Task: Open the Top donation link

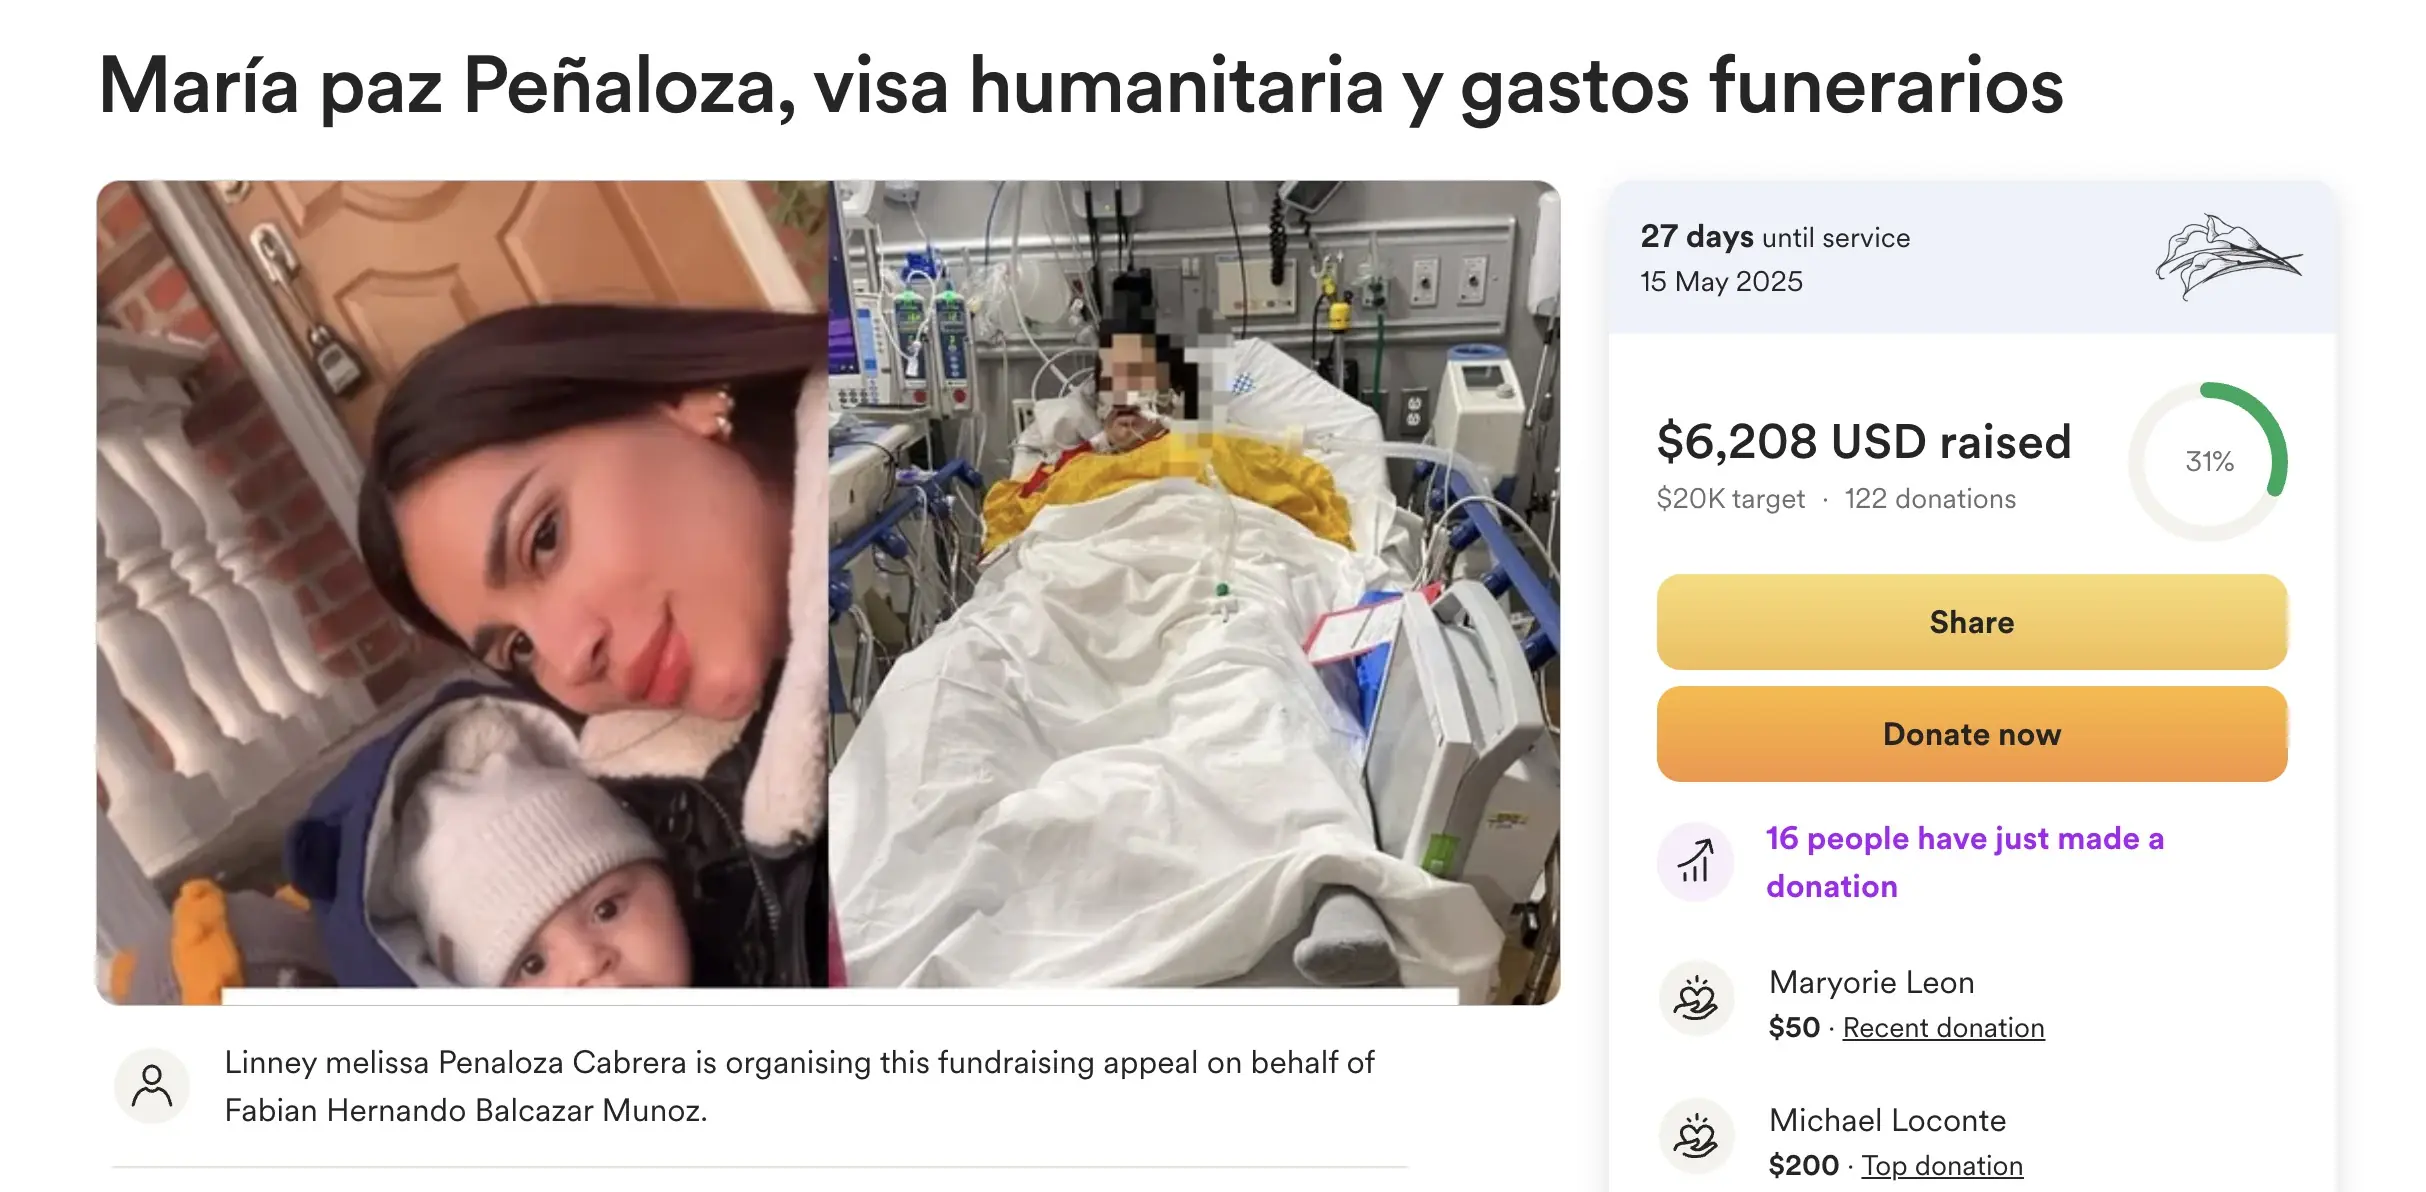Action: coord(1942,1166)
